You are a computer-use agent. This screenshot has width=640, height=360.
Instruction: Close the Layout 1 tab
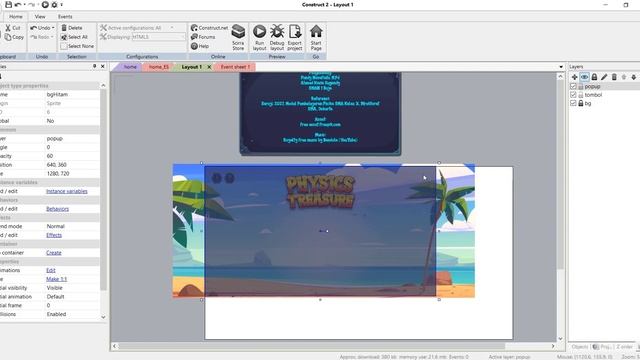pyautogui.click(x=209, y=67)
